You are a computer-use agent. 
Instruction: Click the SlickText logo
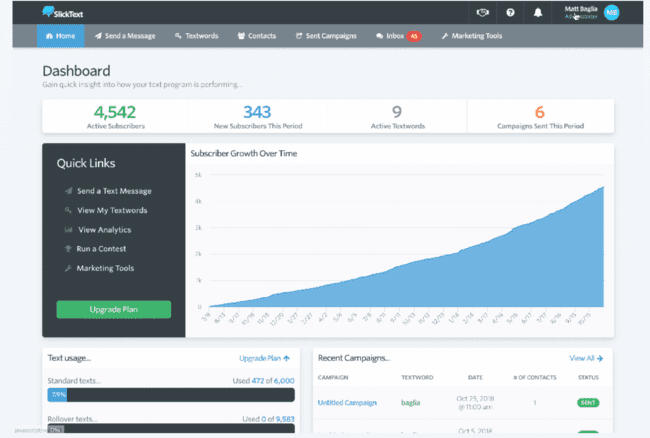(64, 12)
